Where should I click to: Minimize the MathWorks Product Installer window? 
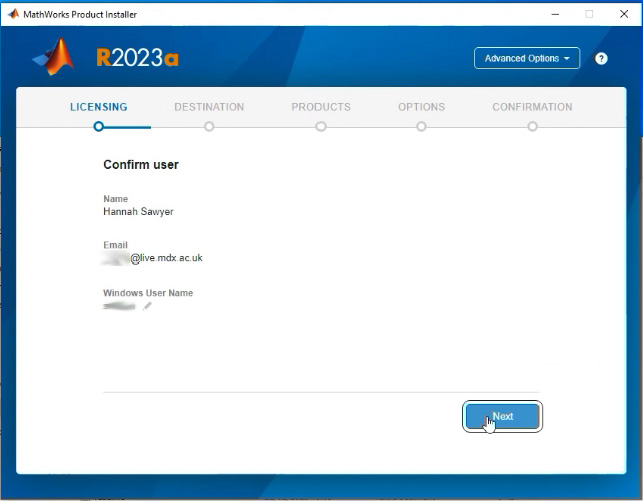[x=555, y=14]
